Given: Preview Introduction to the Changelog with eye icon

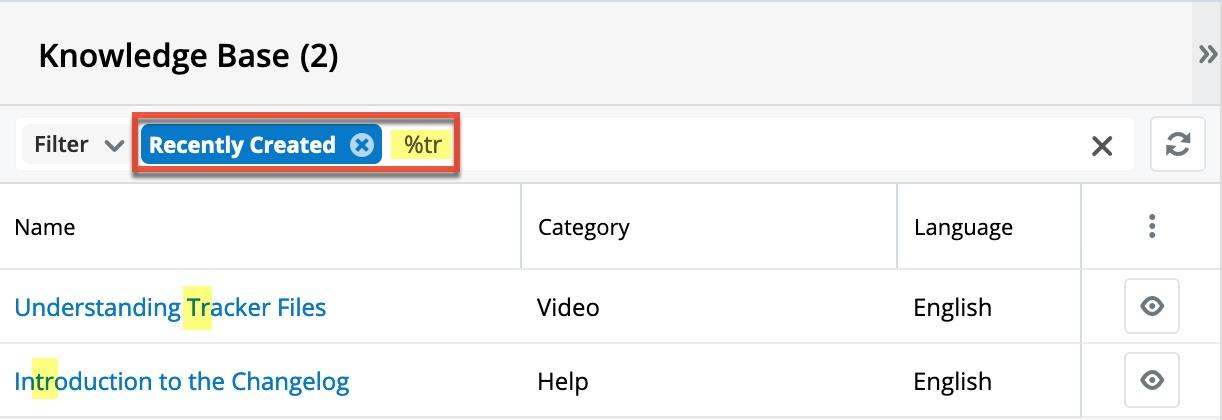Looking at the screenshot, I should pyautogui.click(x=1152, y=381).
